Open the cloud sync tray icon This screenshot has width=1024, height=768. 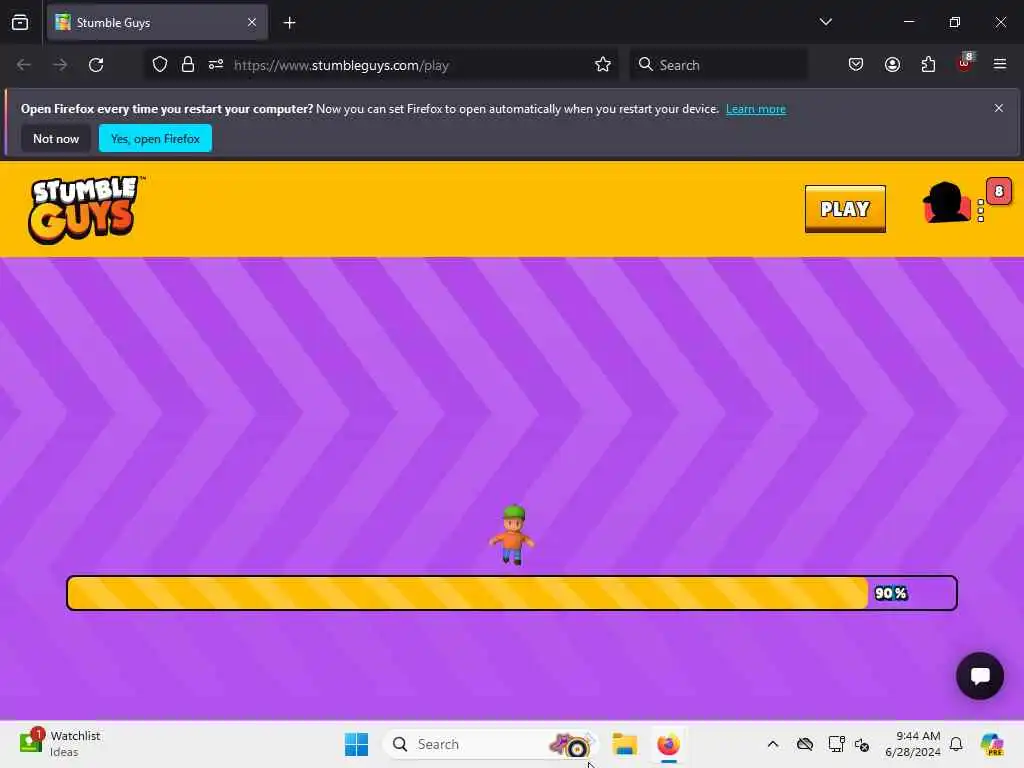tap(805, 744)
